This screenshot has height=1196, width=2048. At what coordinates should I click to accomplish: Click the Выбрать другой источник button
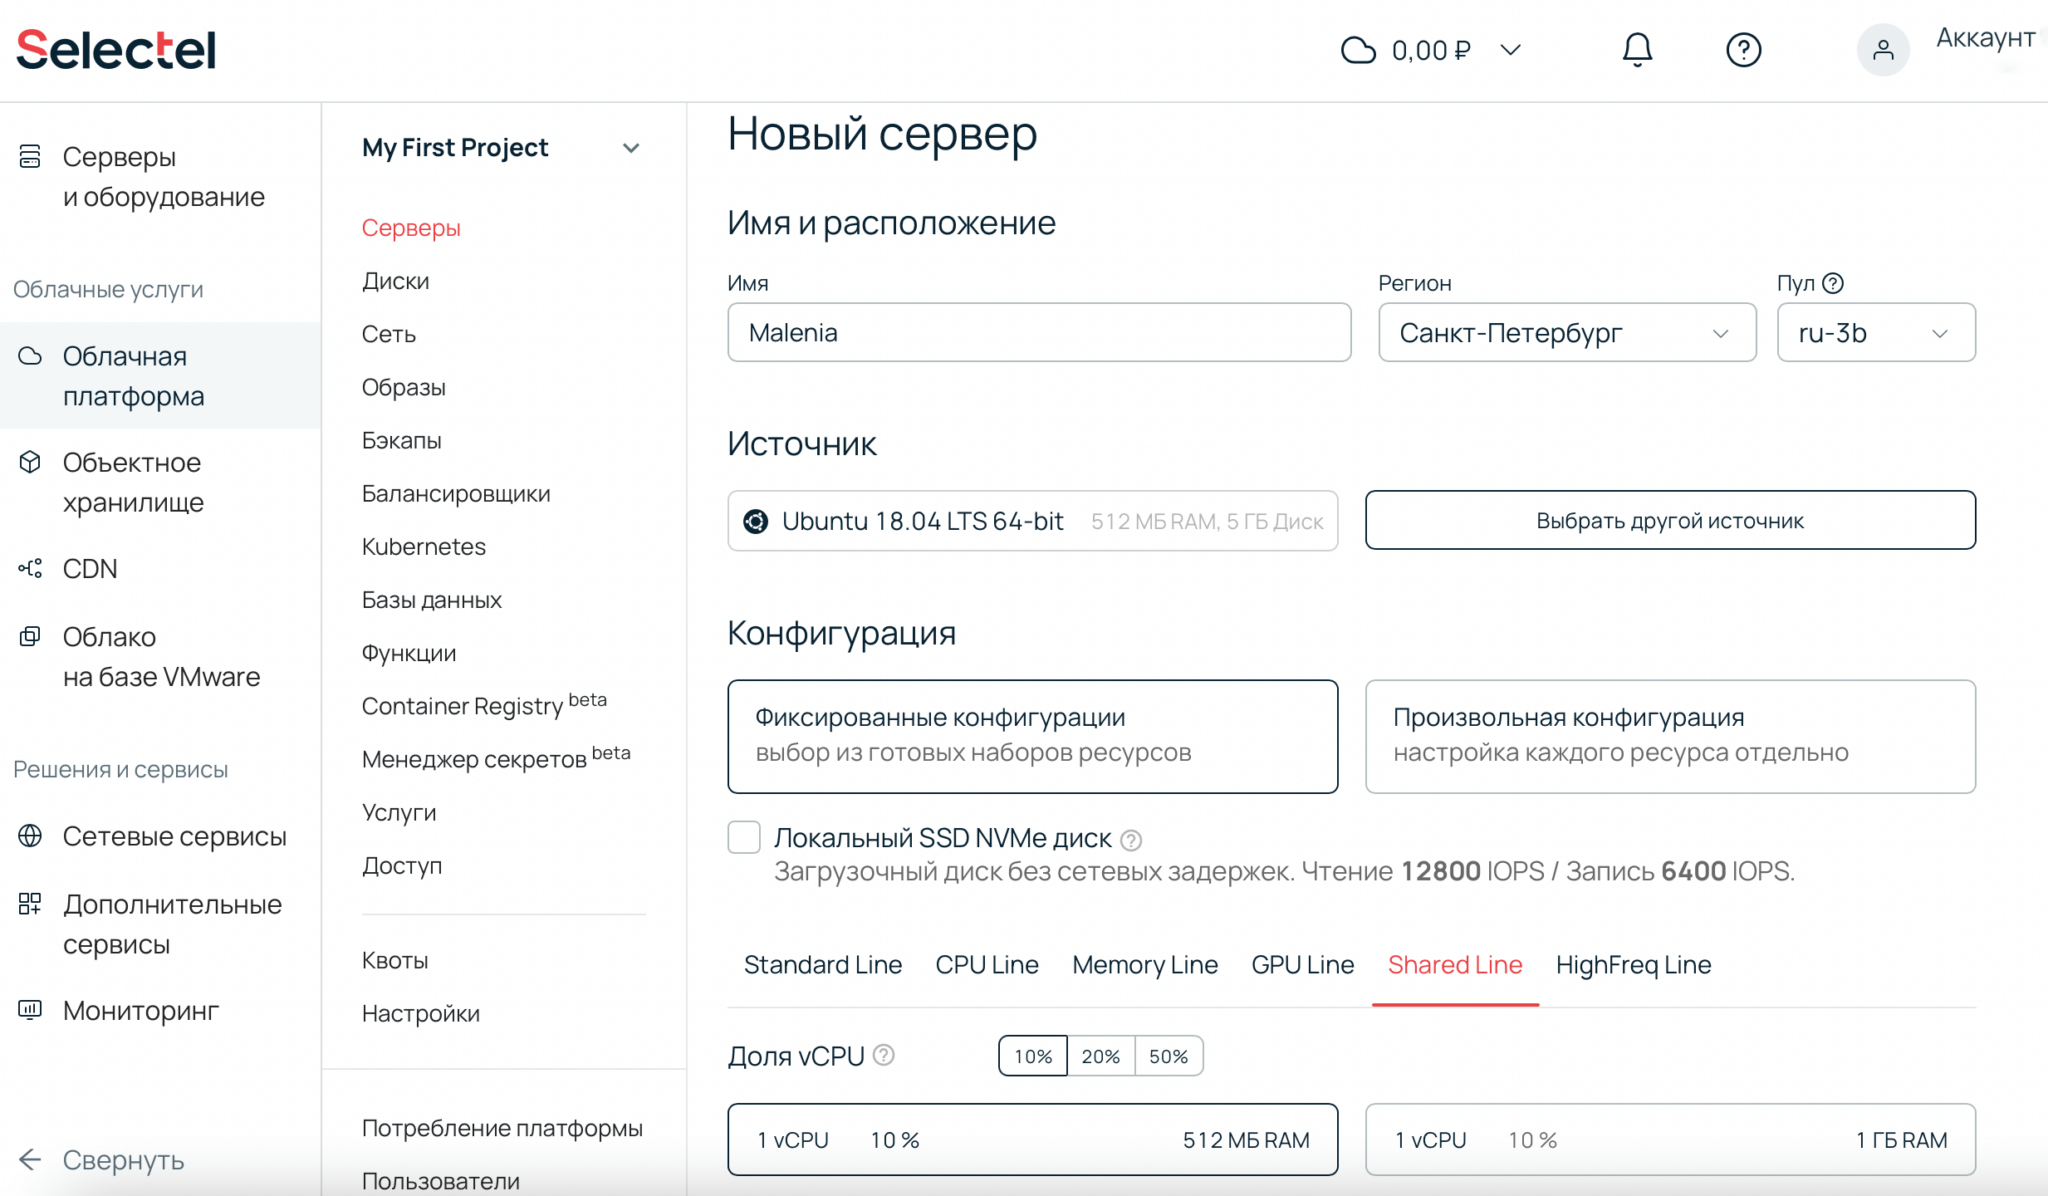click(1669, 520)
